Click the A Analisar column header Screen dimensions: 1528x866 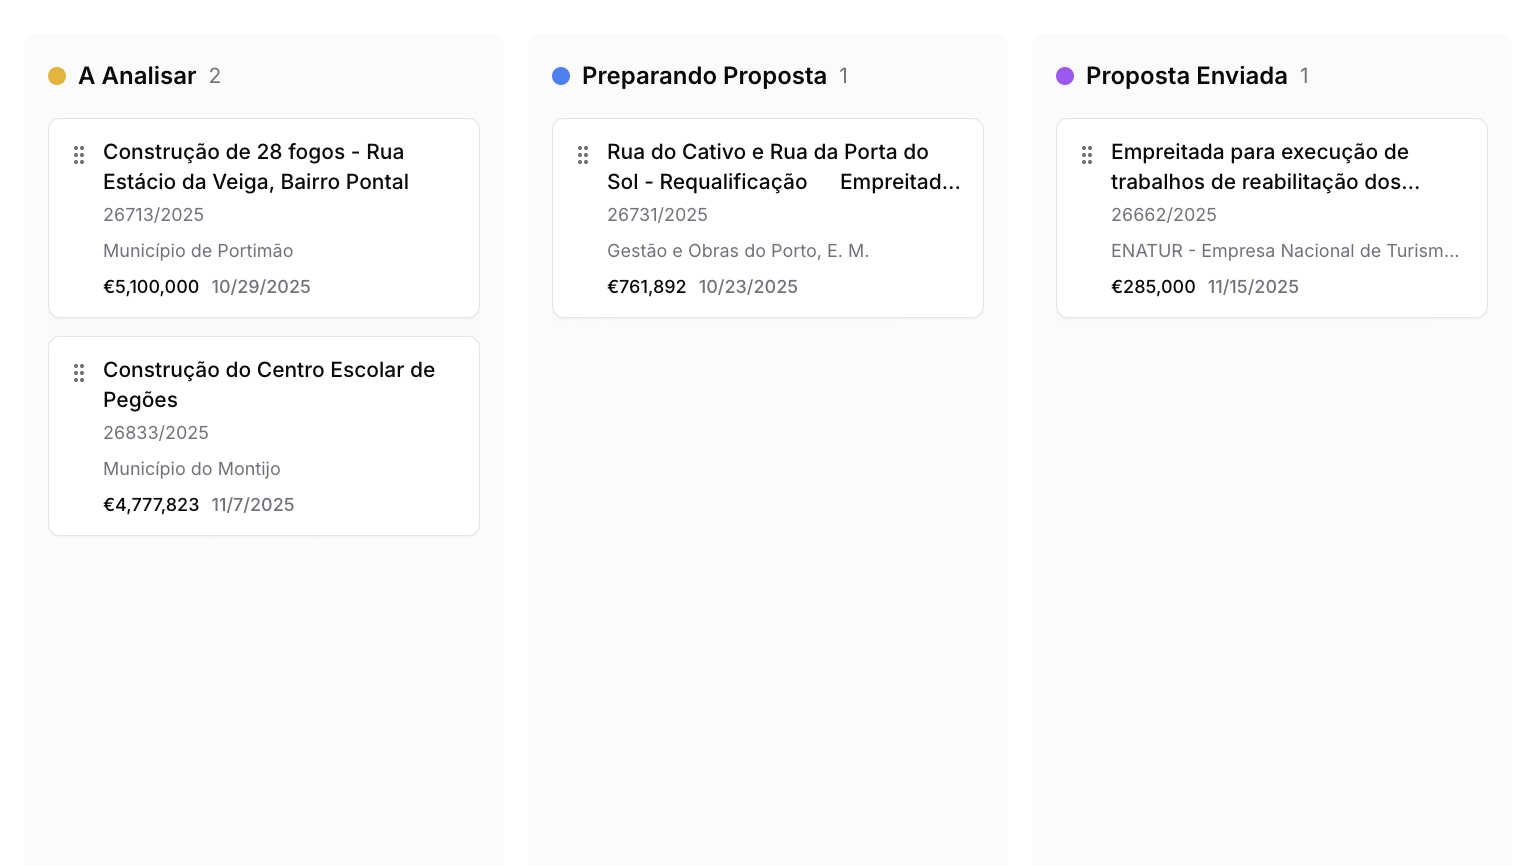(x=137, y=75)
